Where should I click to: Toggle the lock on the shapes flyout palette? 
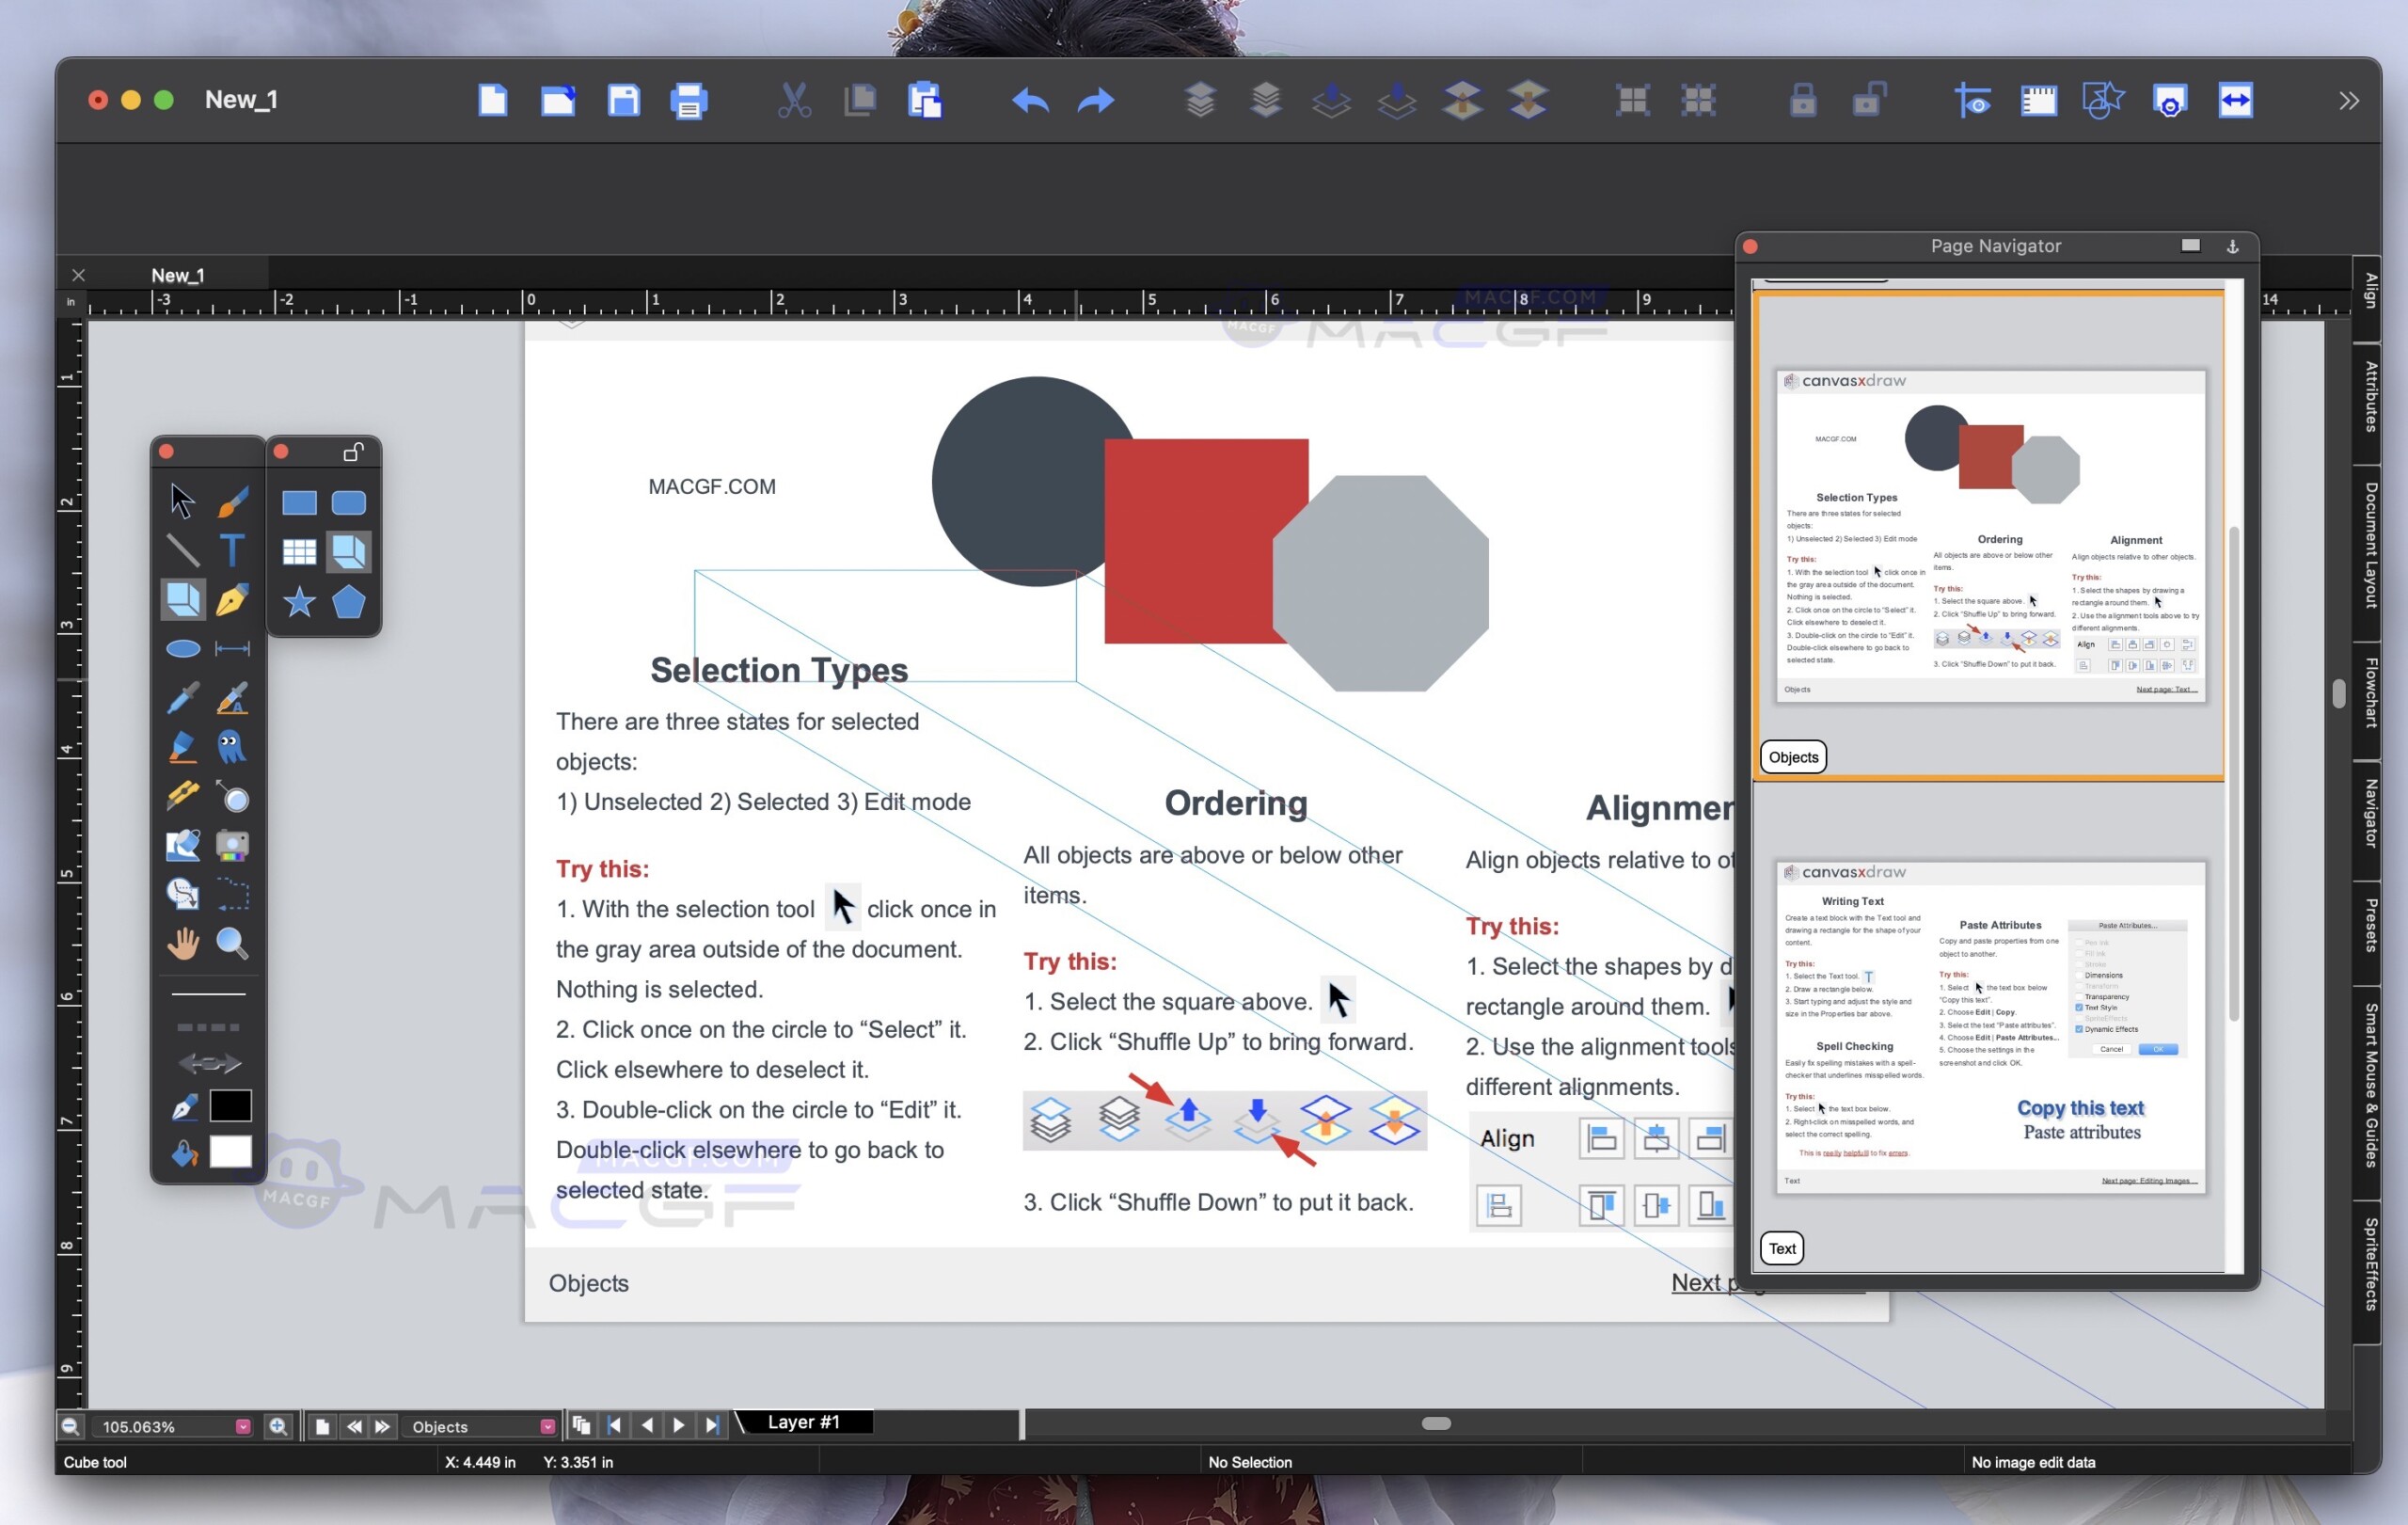click(x=354, y=452)
